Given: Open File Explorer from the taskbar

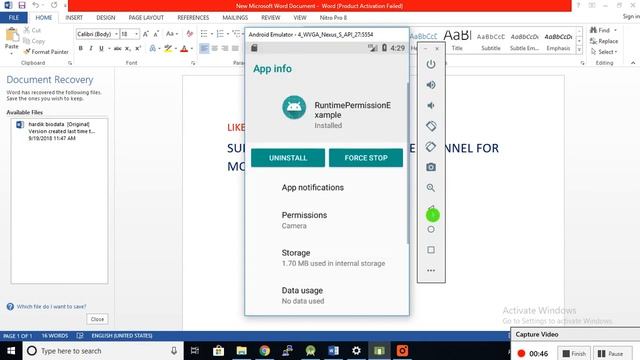Looking at the screenshot, I should [242, 351].
